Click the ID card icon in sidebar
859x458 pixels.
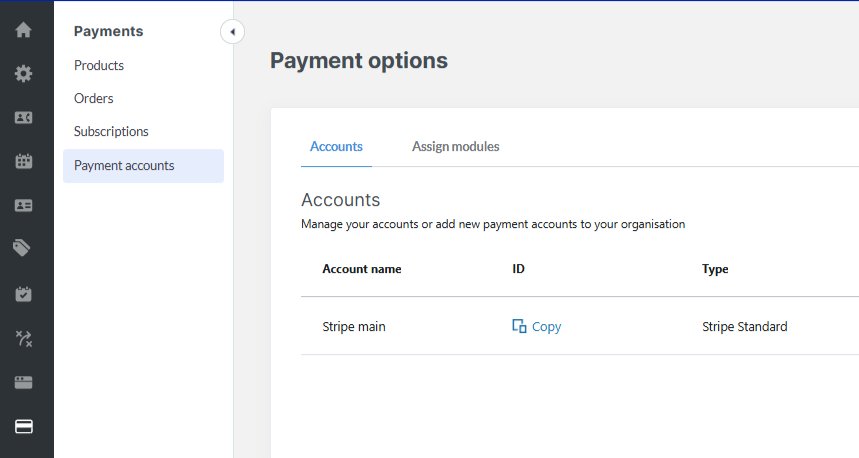click(23, 205)
